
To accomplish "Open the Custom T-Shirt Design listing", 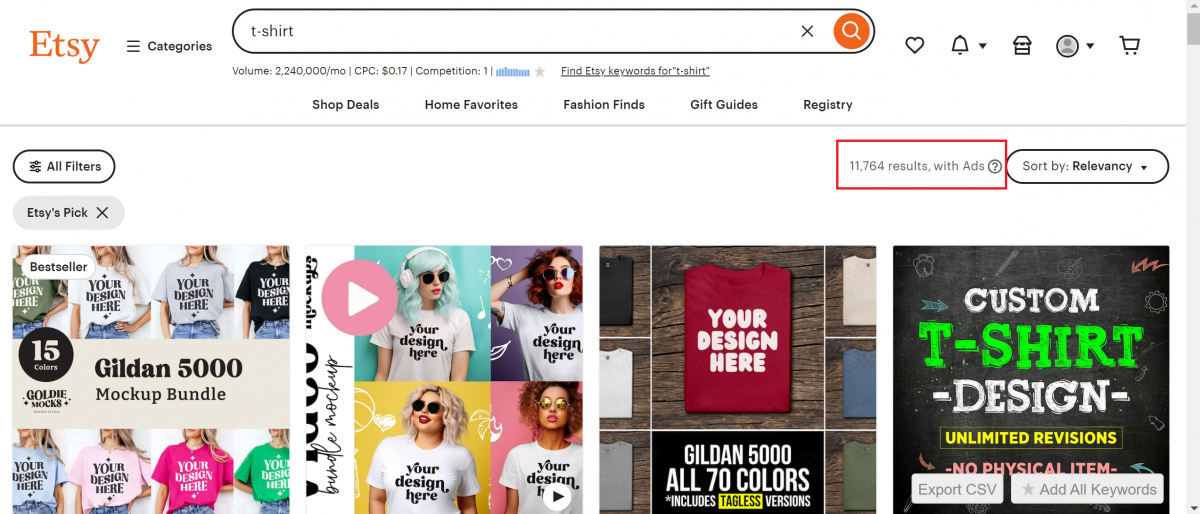I will [1031, 380].
